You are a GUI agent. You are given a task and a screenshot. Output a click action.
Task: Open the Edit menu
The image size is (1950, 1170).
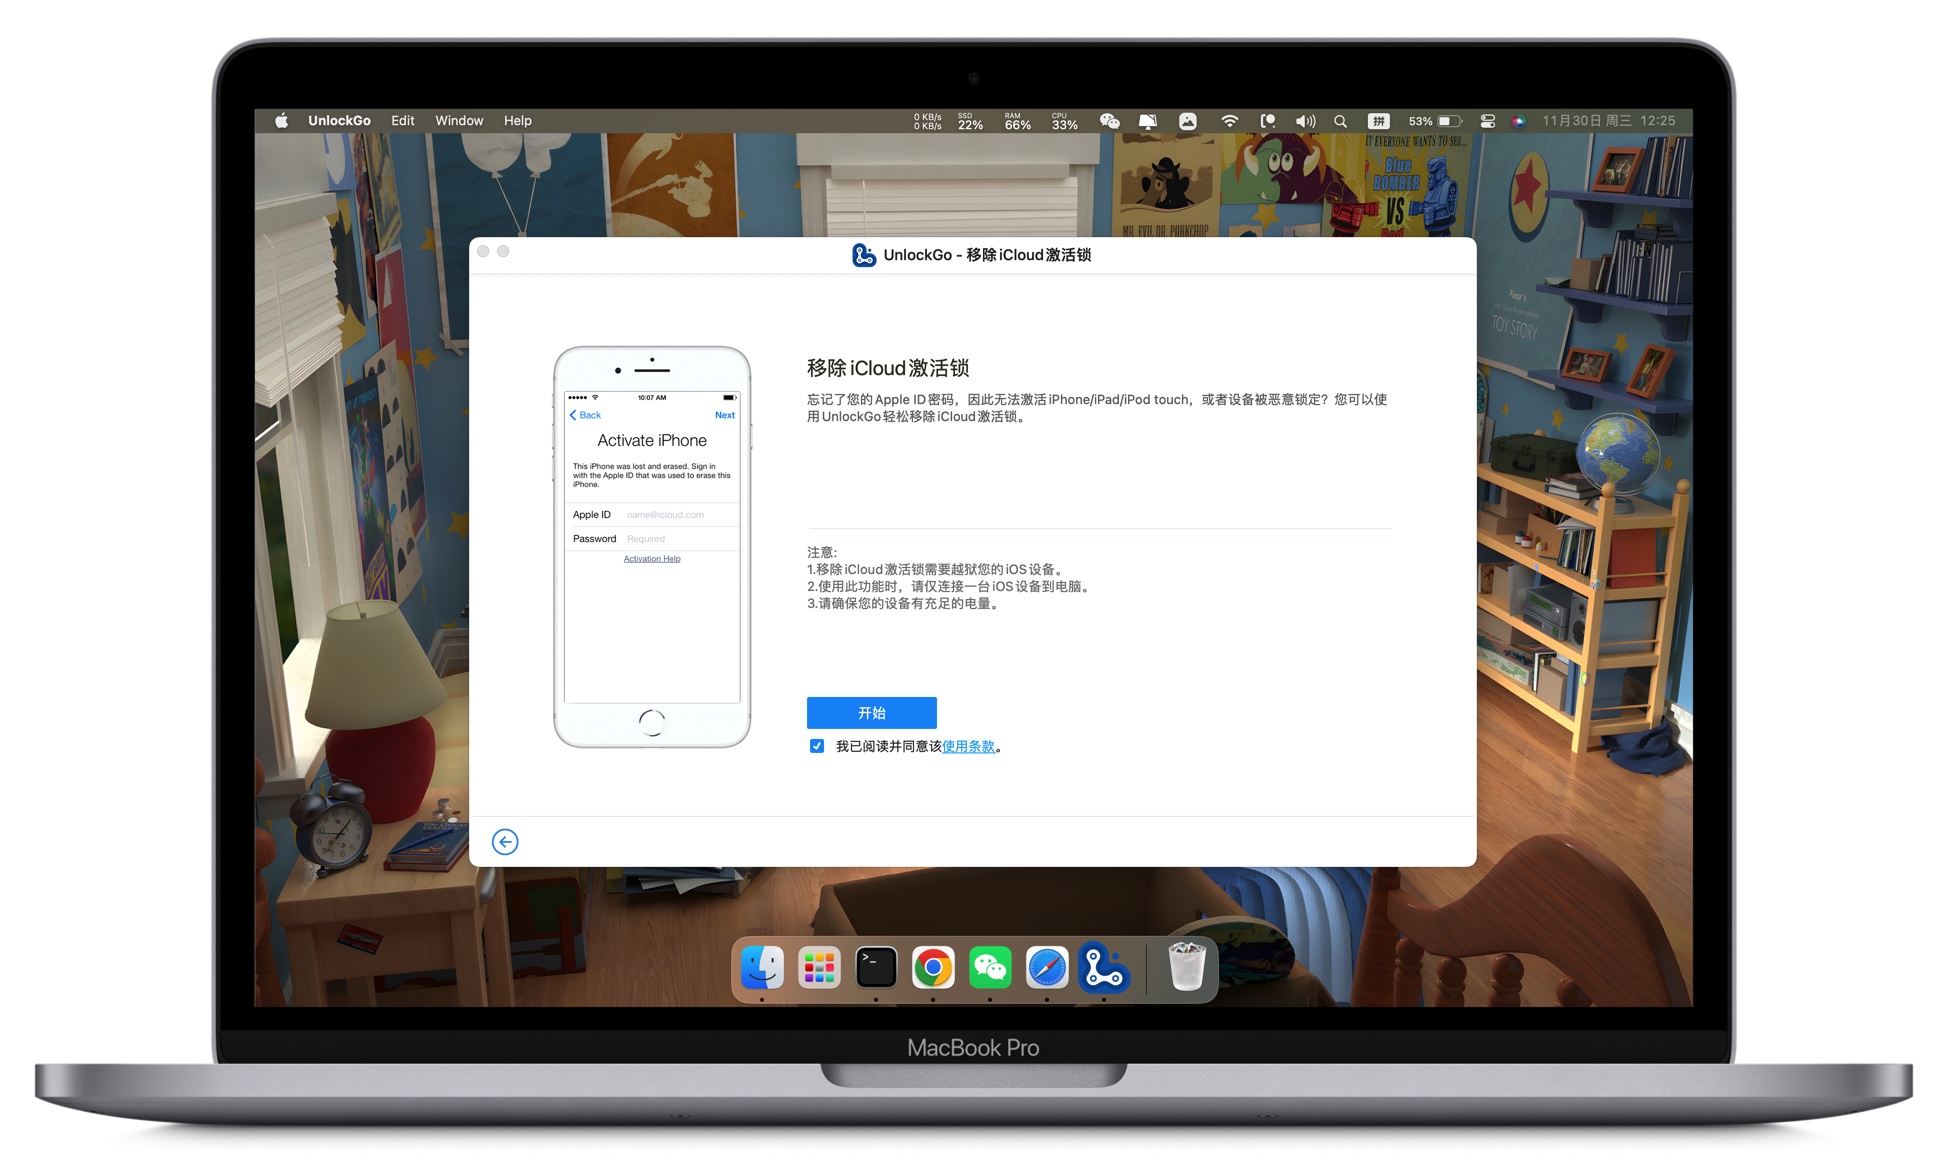coord(403,120)
